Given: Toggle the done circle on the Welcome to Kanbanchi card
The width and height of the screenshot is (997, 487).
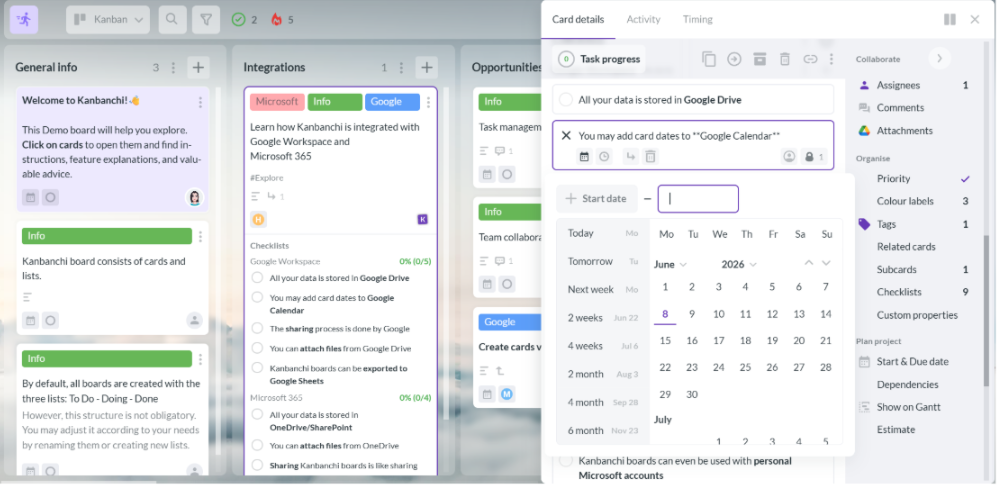Looking at the screenshot, I should [51, 197].
